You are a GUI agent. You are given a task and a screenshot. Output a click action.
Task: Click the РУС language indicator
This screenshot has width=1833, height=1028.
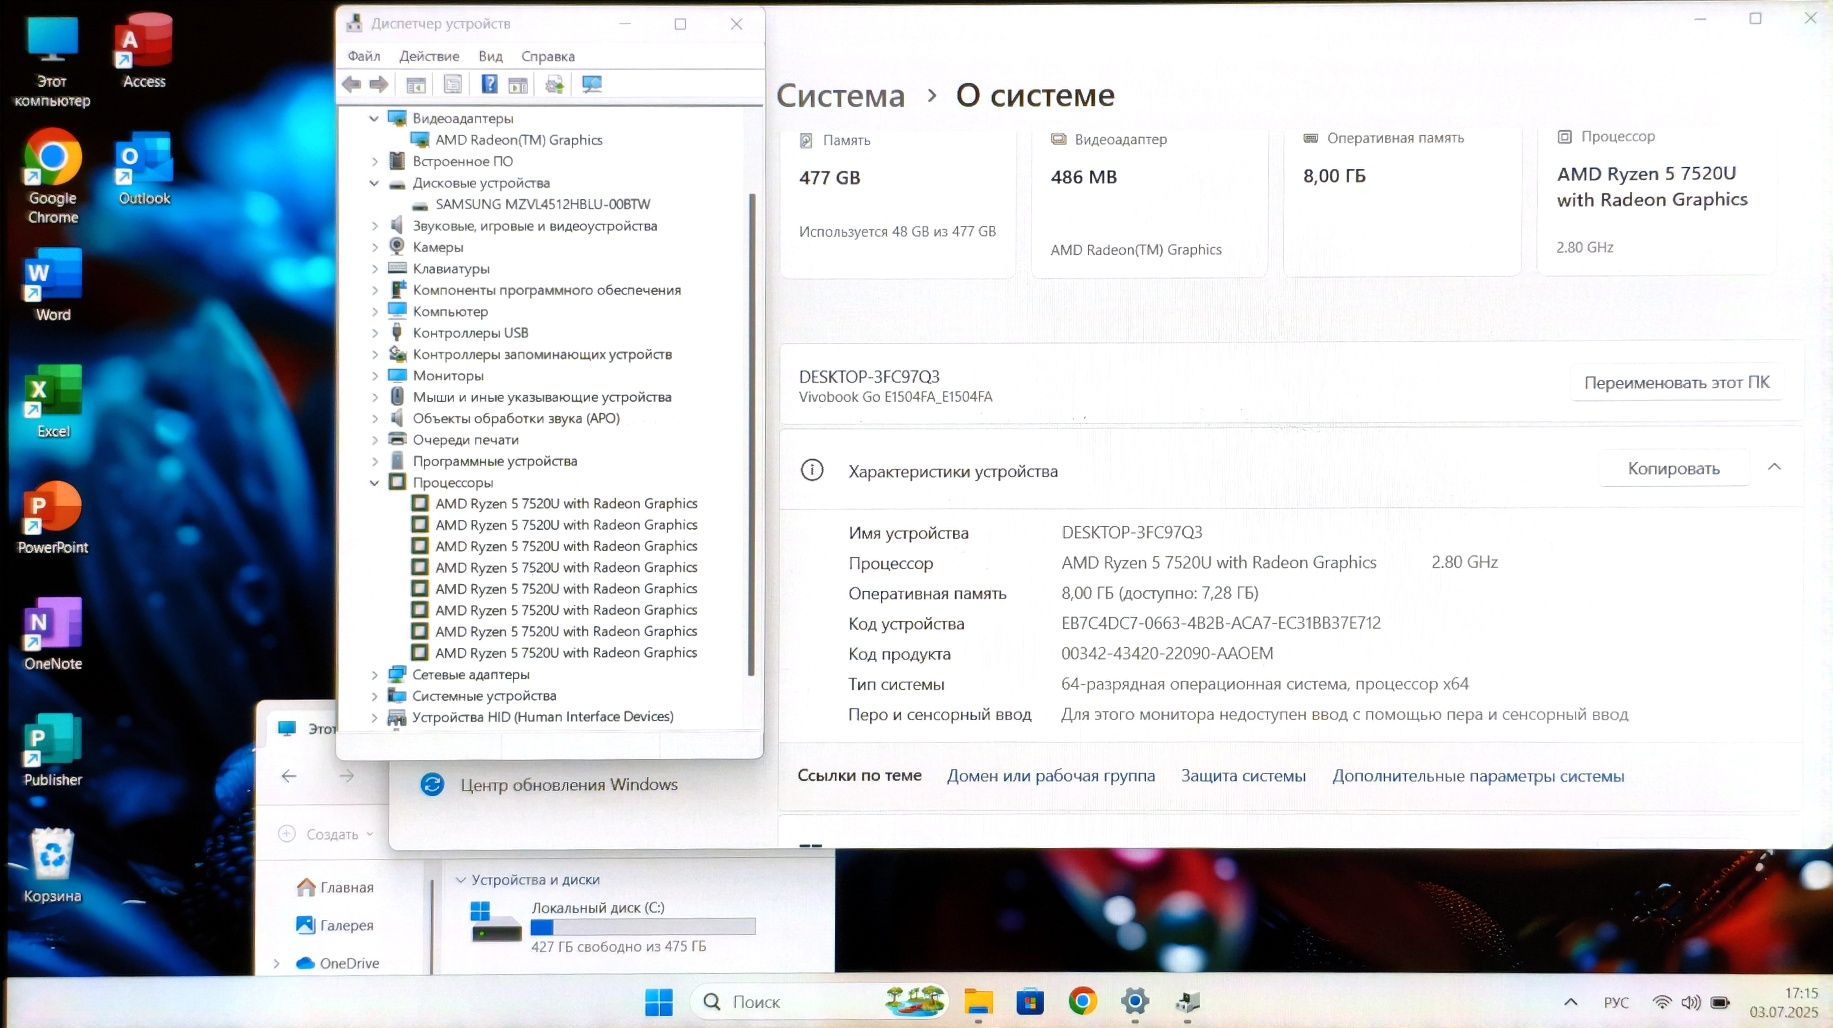(1616, 1002)
